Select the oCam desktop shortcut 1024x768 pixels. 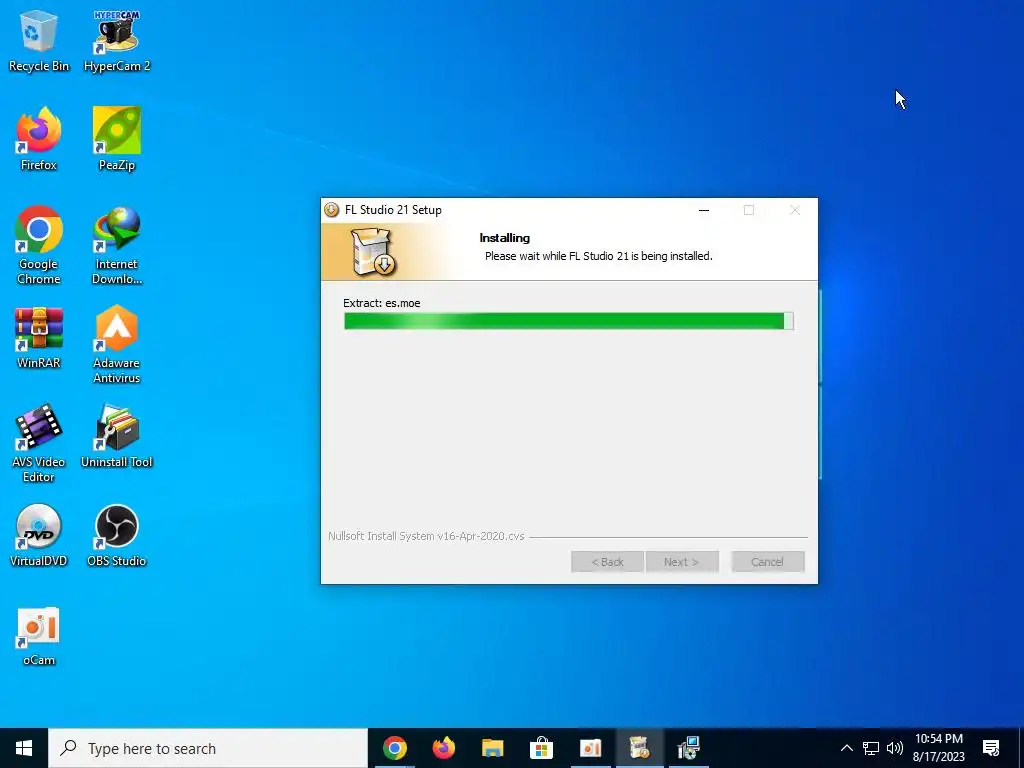coord(39,636)
